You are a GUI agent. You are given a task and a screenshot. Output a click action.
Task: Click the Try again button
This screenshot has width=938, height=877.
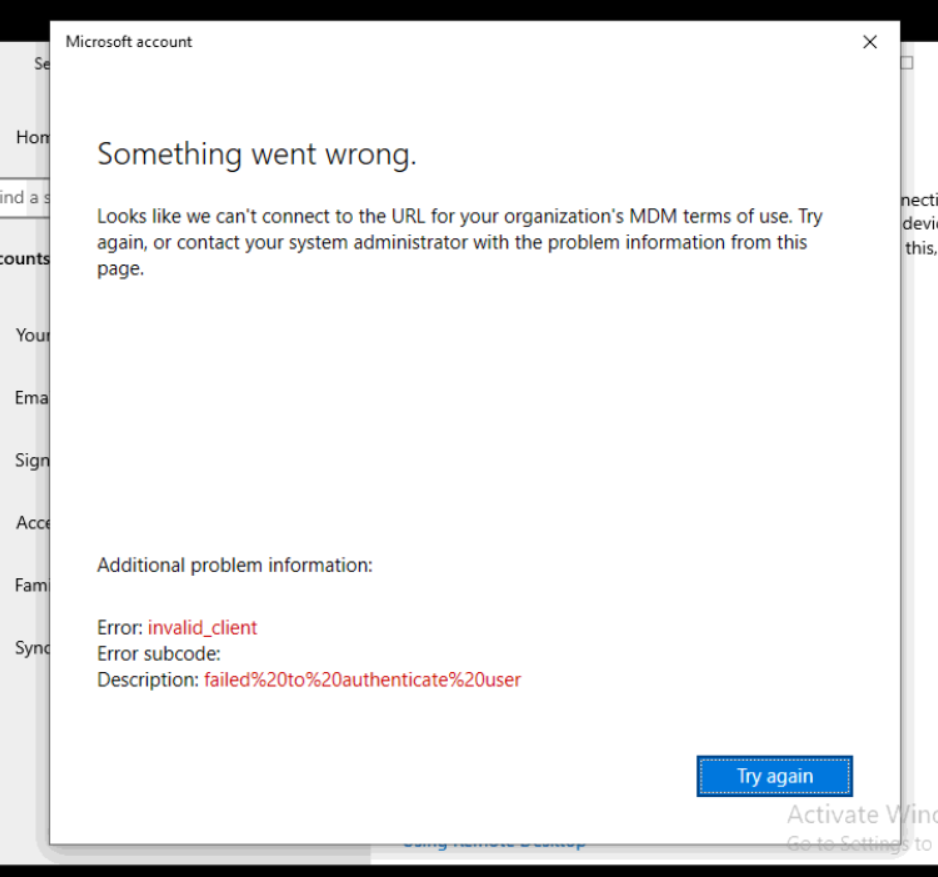775,776
